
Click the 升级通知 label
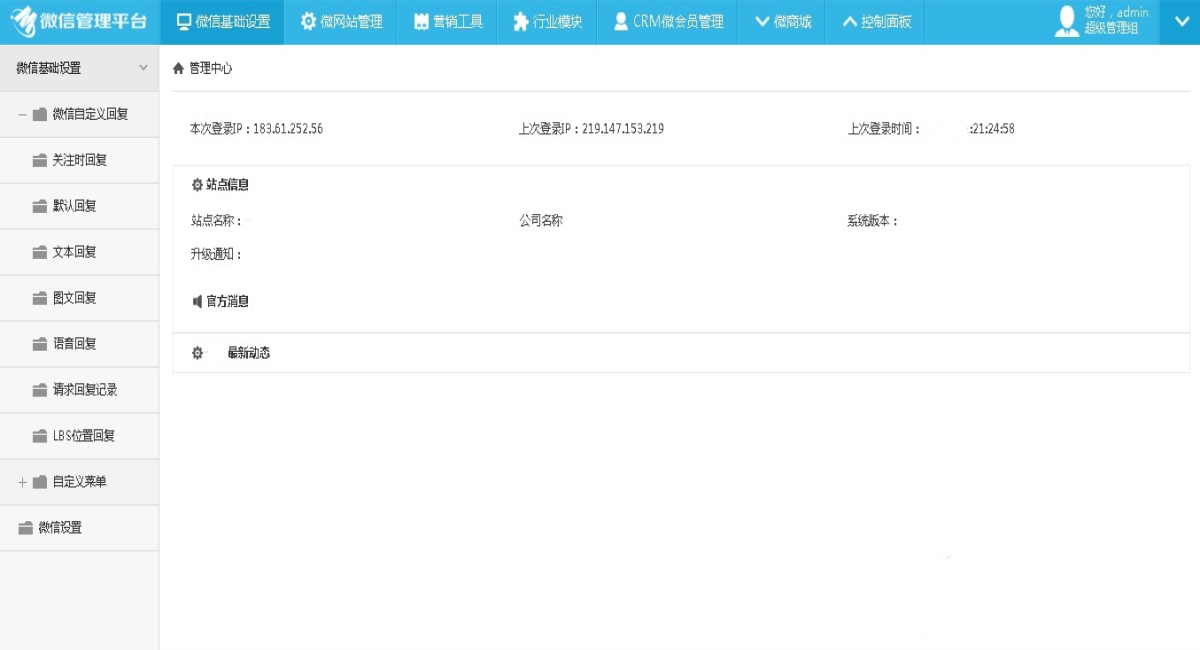pyautogui.click(x=216, y=254)
